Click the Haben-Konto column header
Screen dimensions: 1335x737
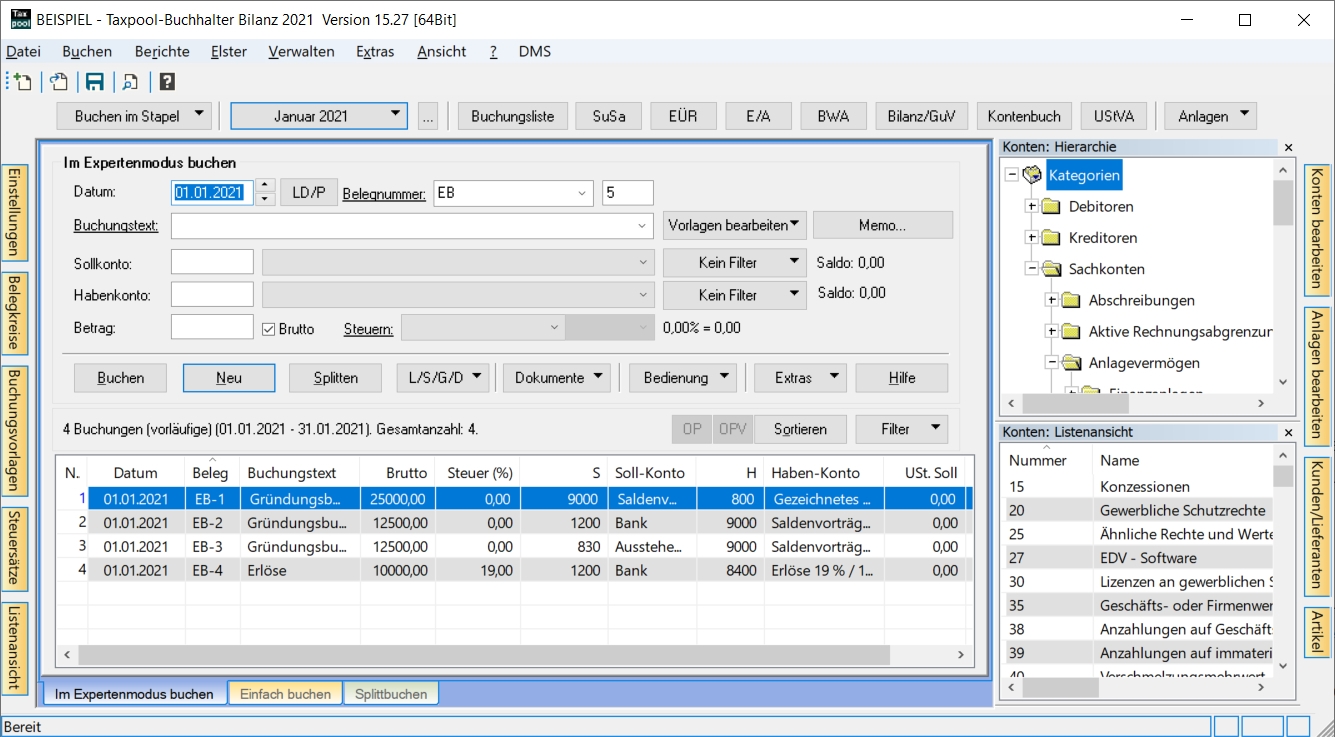coord(824,473)
